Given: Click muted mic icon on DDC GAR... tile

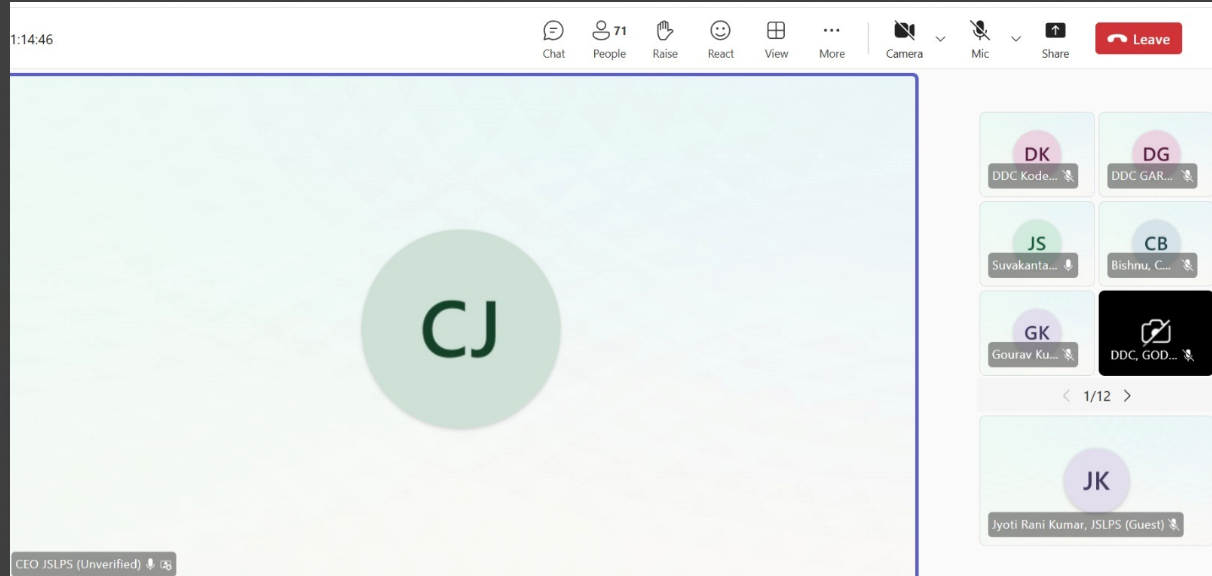Looking at the screenshot, I should pos(1187,176).
